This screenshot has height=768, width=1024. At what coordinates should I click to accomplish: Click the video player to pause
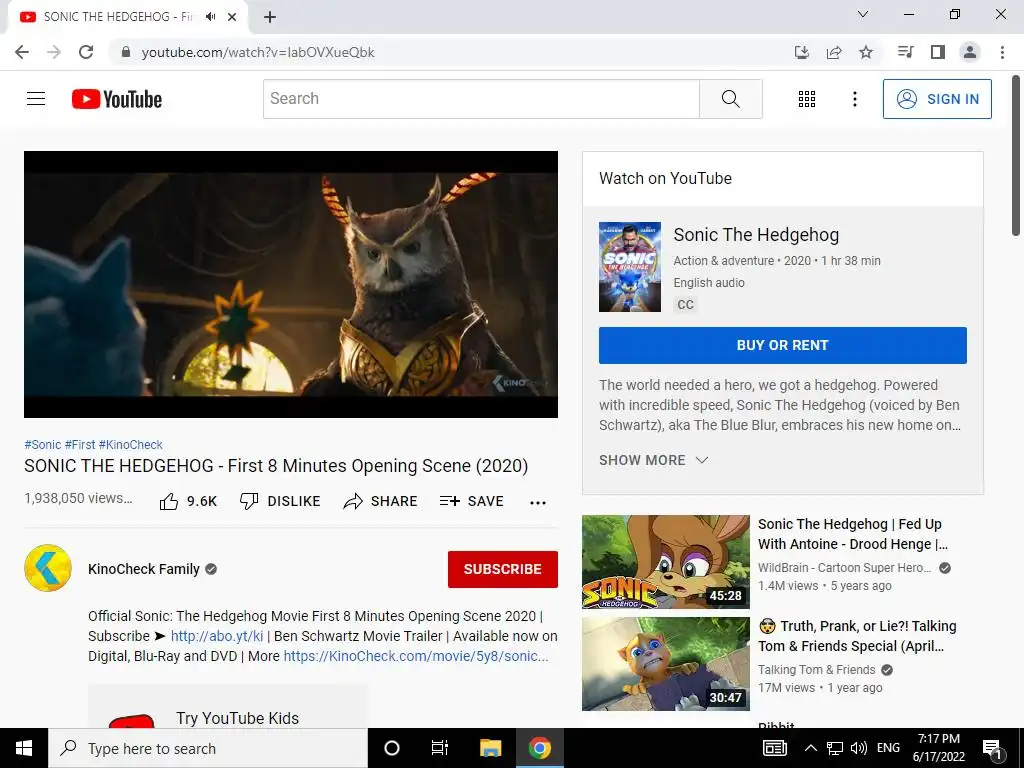click(291, 284)
